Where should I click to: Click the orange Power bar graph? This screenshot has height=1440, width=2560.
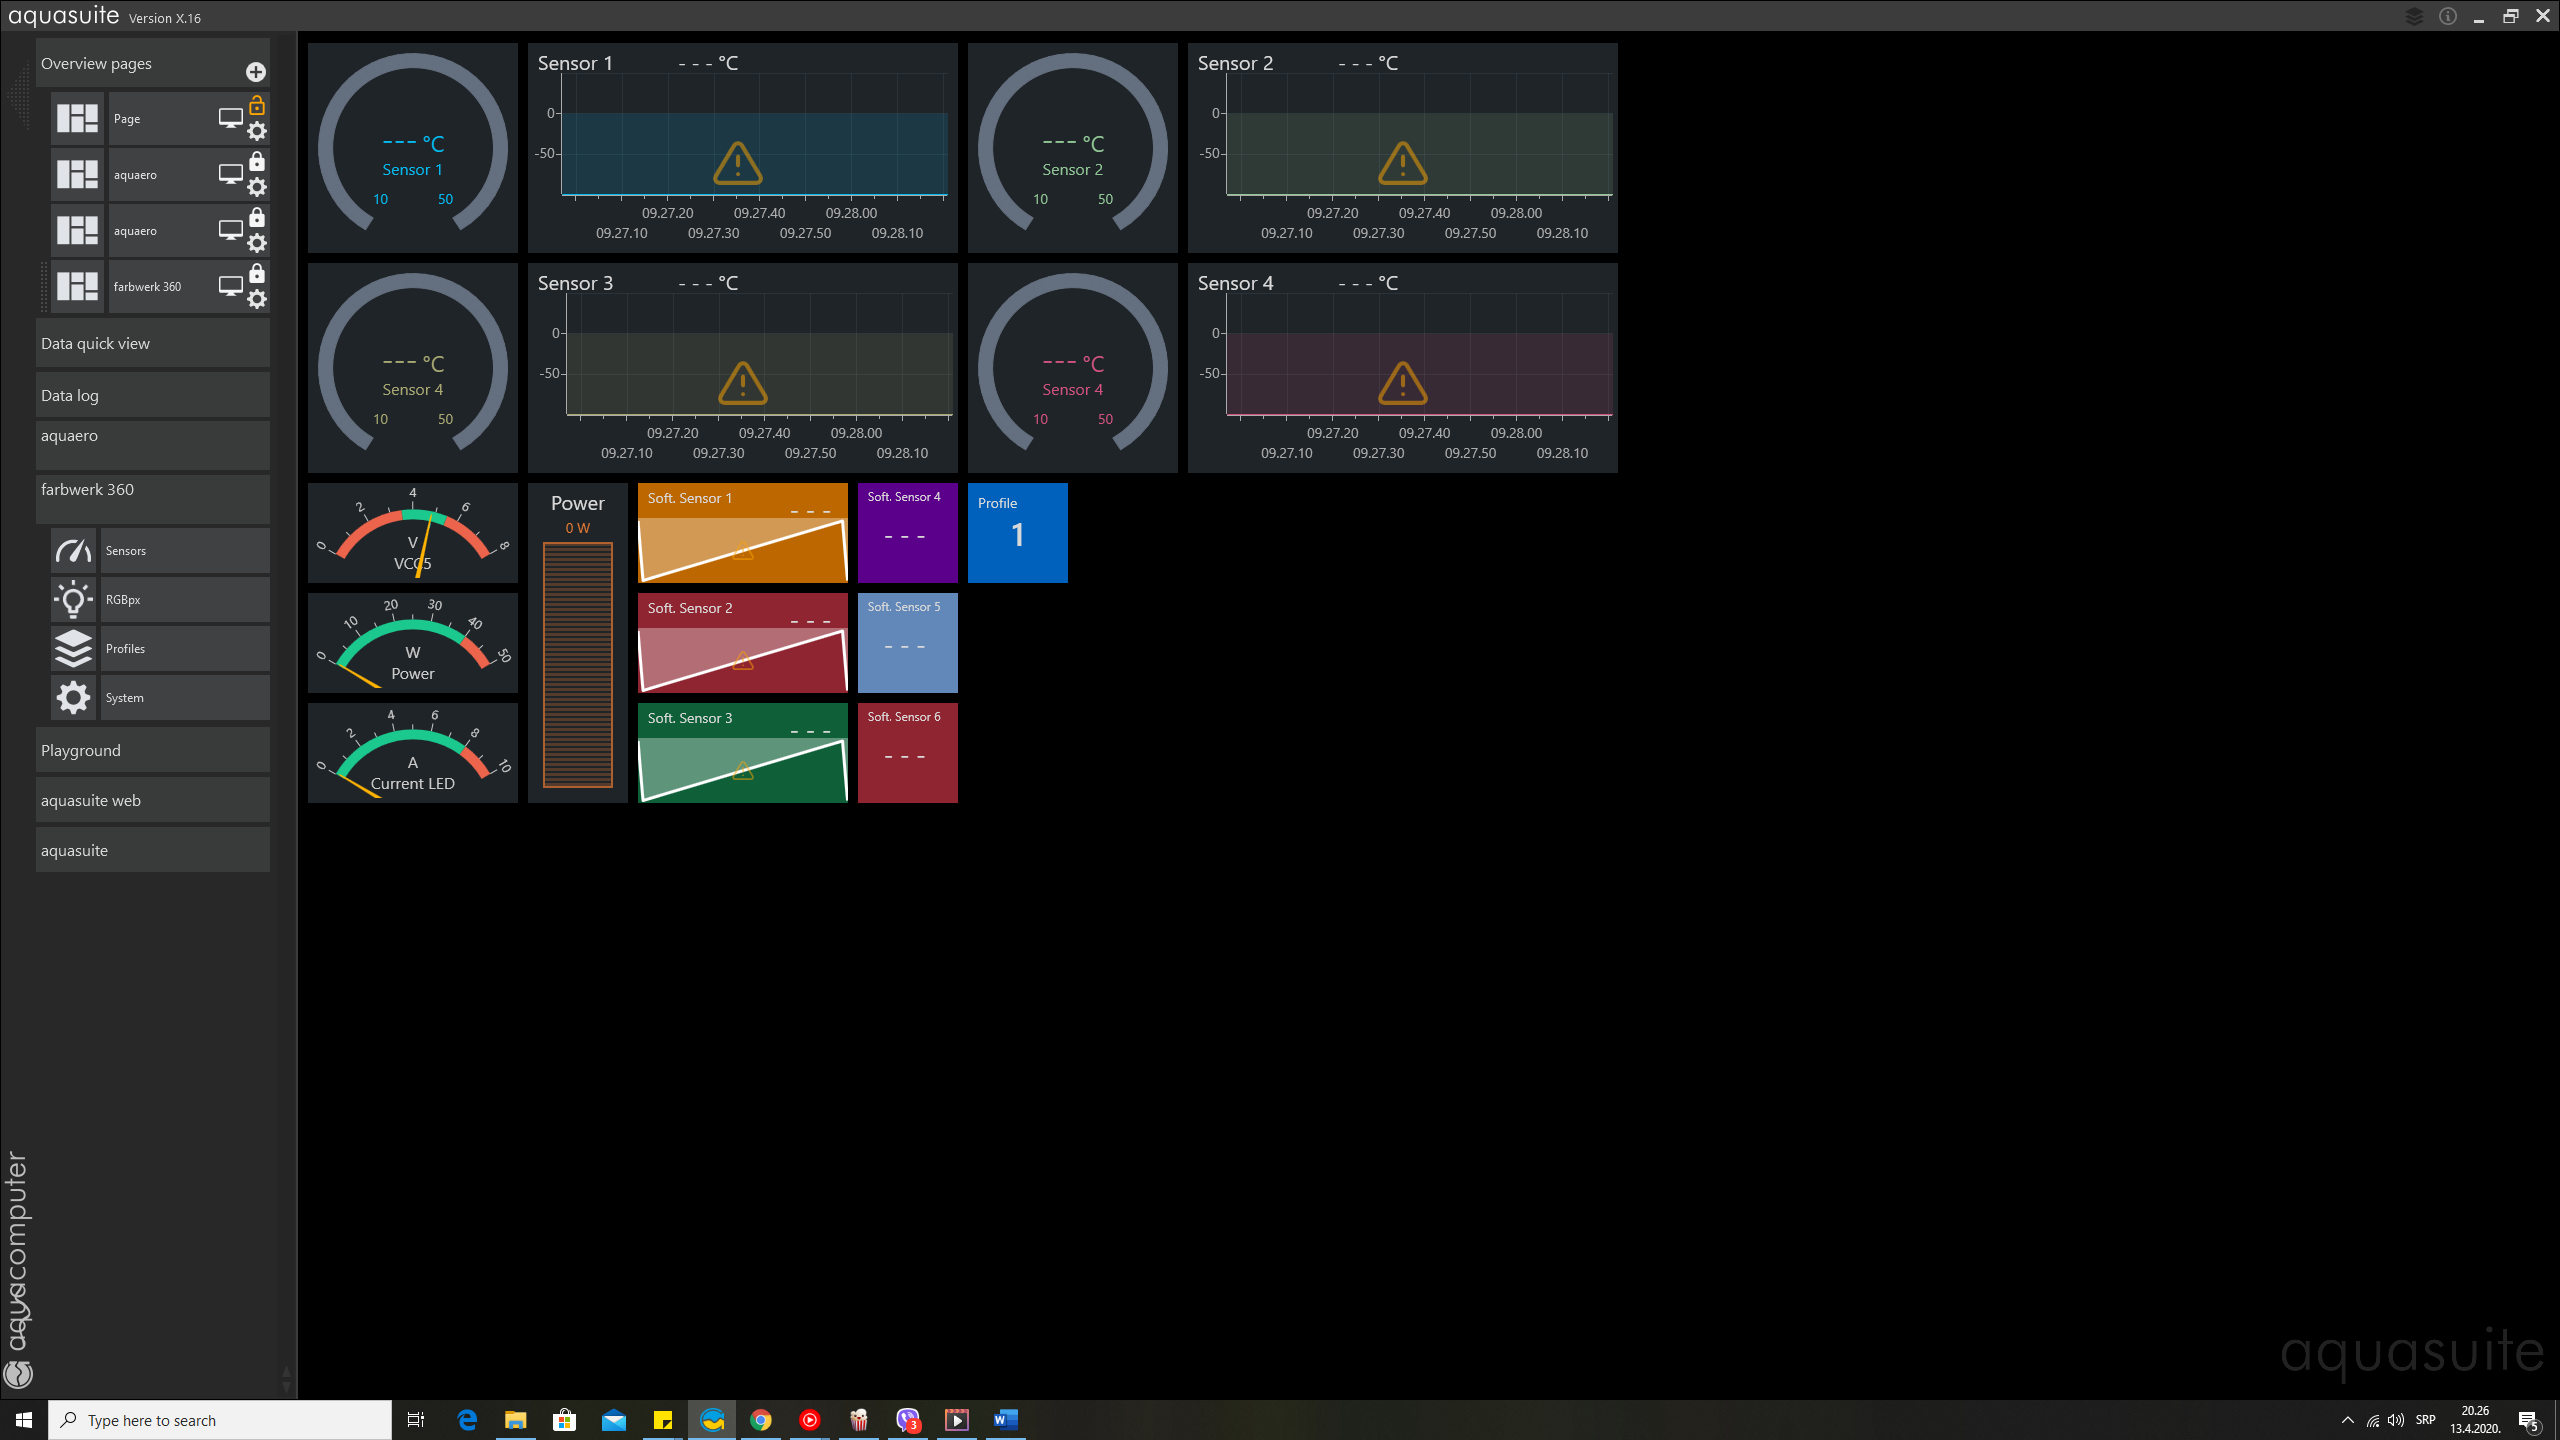pyautogui.click(x=577, y=665)
